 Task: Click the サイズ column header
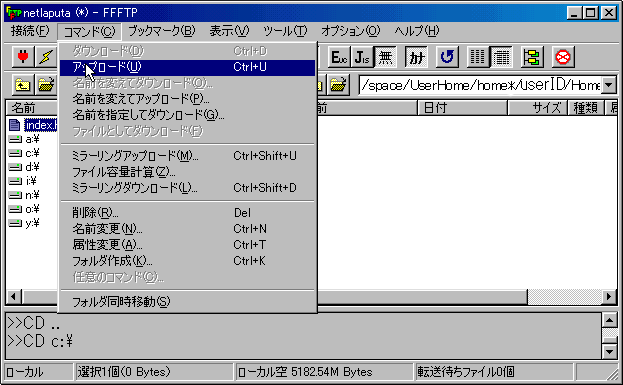click(538, 108)
